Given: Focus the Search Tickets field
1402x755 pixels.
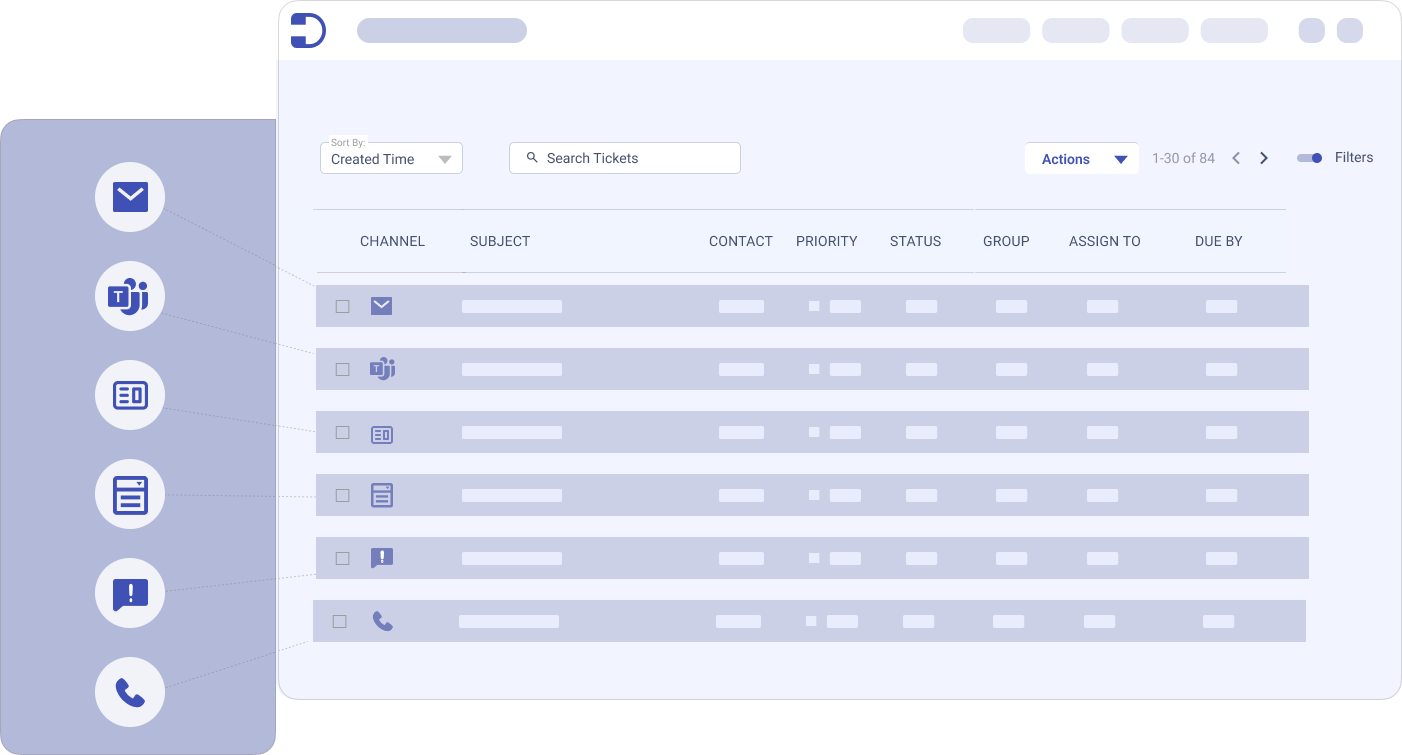Looking at the screenshot, I should [625, 158].
